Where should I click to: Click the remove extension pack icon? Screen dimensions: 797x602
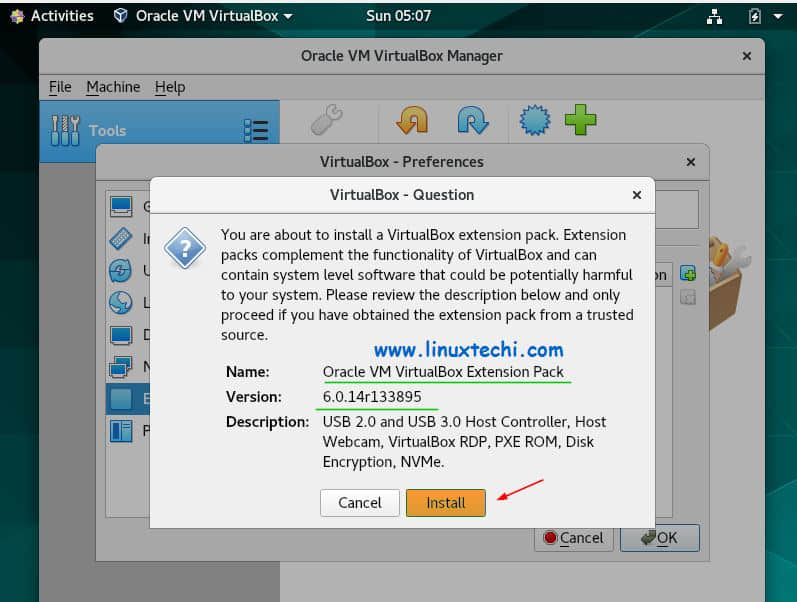[687, 297]
